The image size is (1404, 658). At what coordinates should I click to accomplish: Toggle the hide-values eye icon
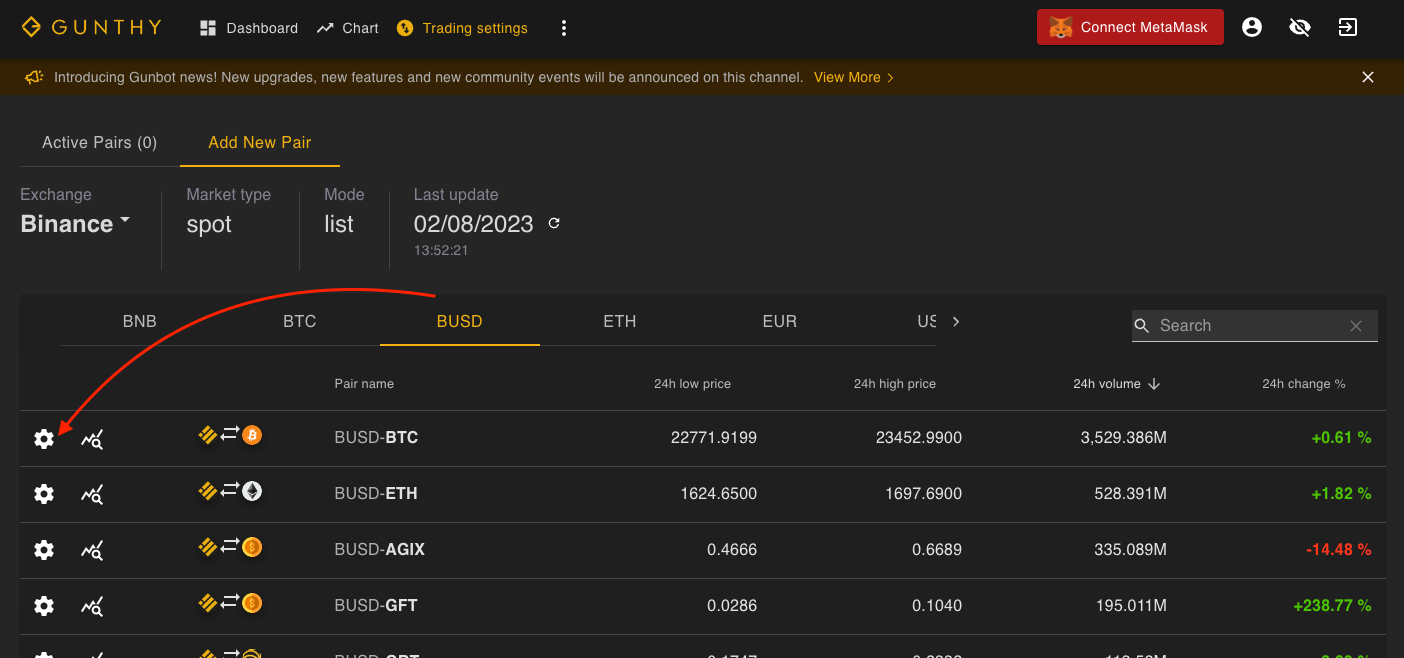coord(1300,27)
